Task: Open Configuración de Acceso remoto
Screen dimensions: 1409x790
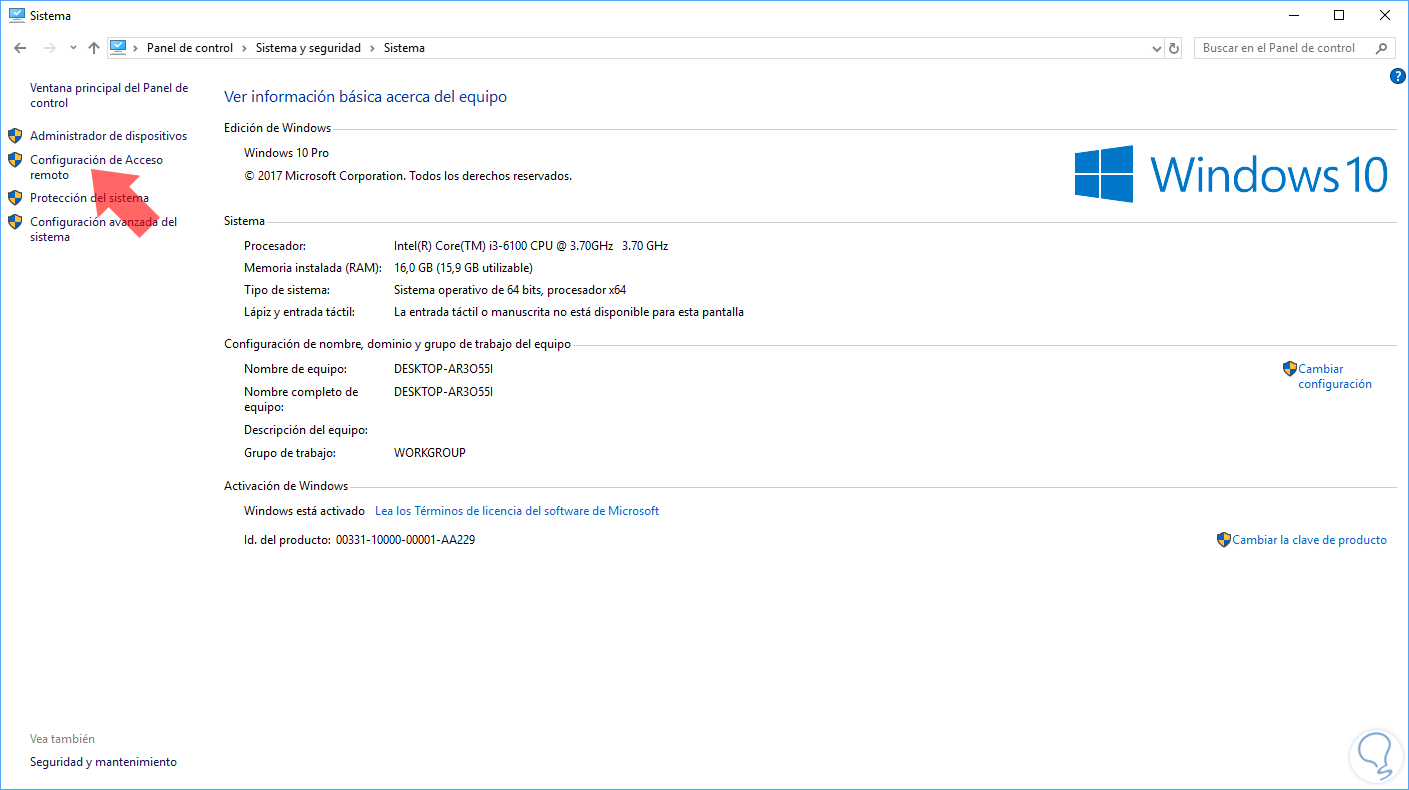Action: pyautogui.click(x=96, y=167)
